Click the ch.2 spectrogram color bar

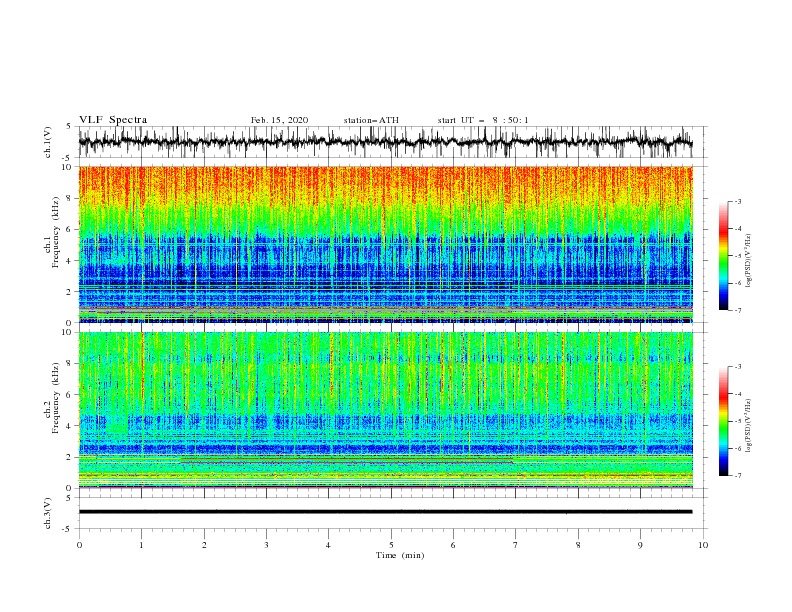click(723, 421)
